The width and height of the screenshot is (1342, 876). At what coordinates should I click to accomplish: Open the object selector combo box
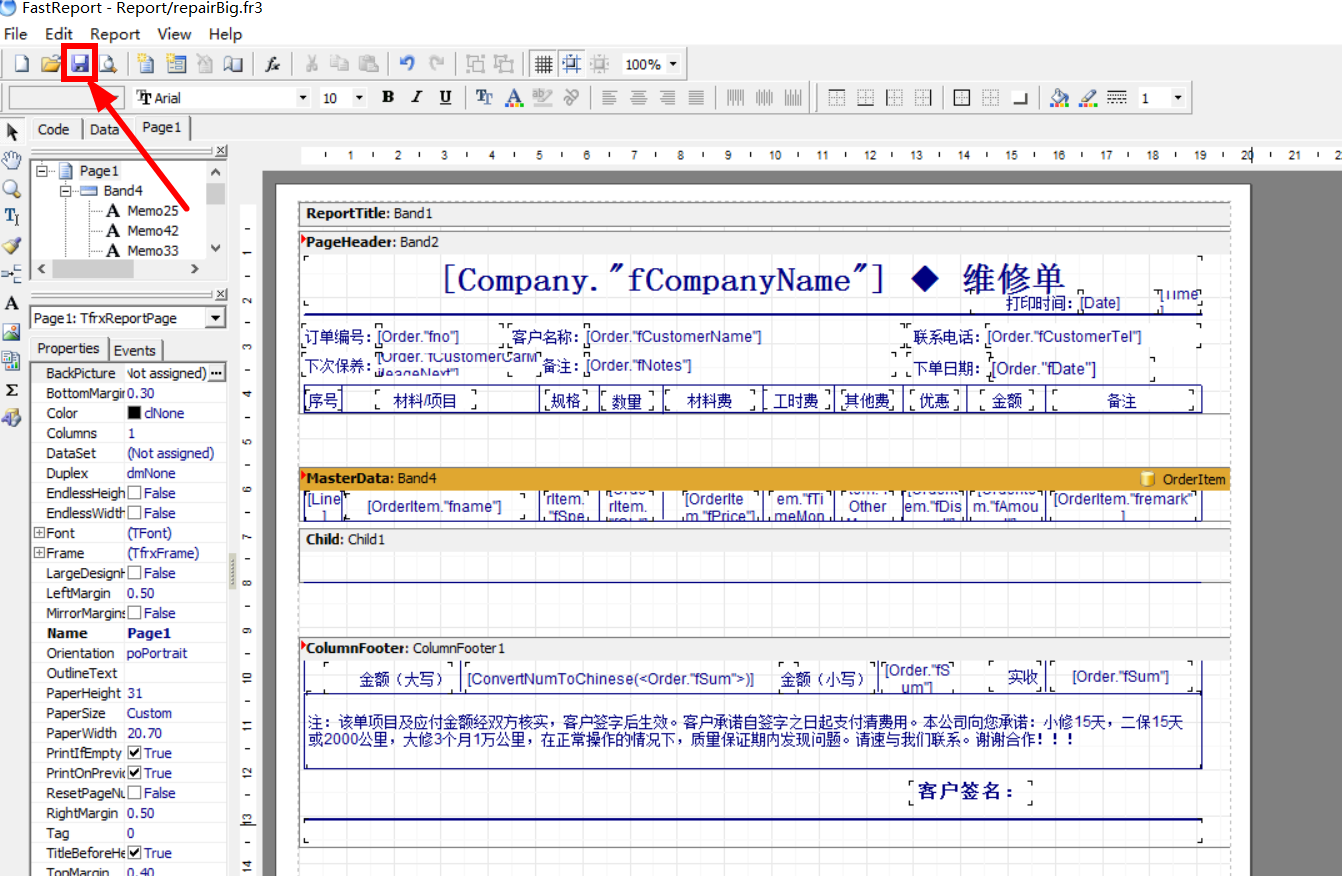[x=128, y=318]
